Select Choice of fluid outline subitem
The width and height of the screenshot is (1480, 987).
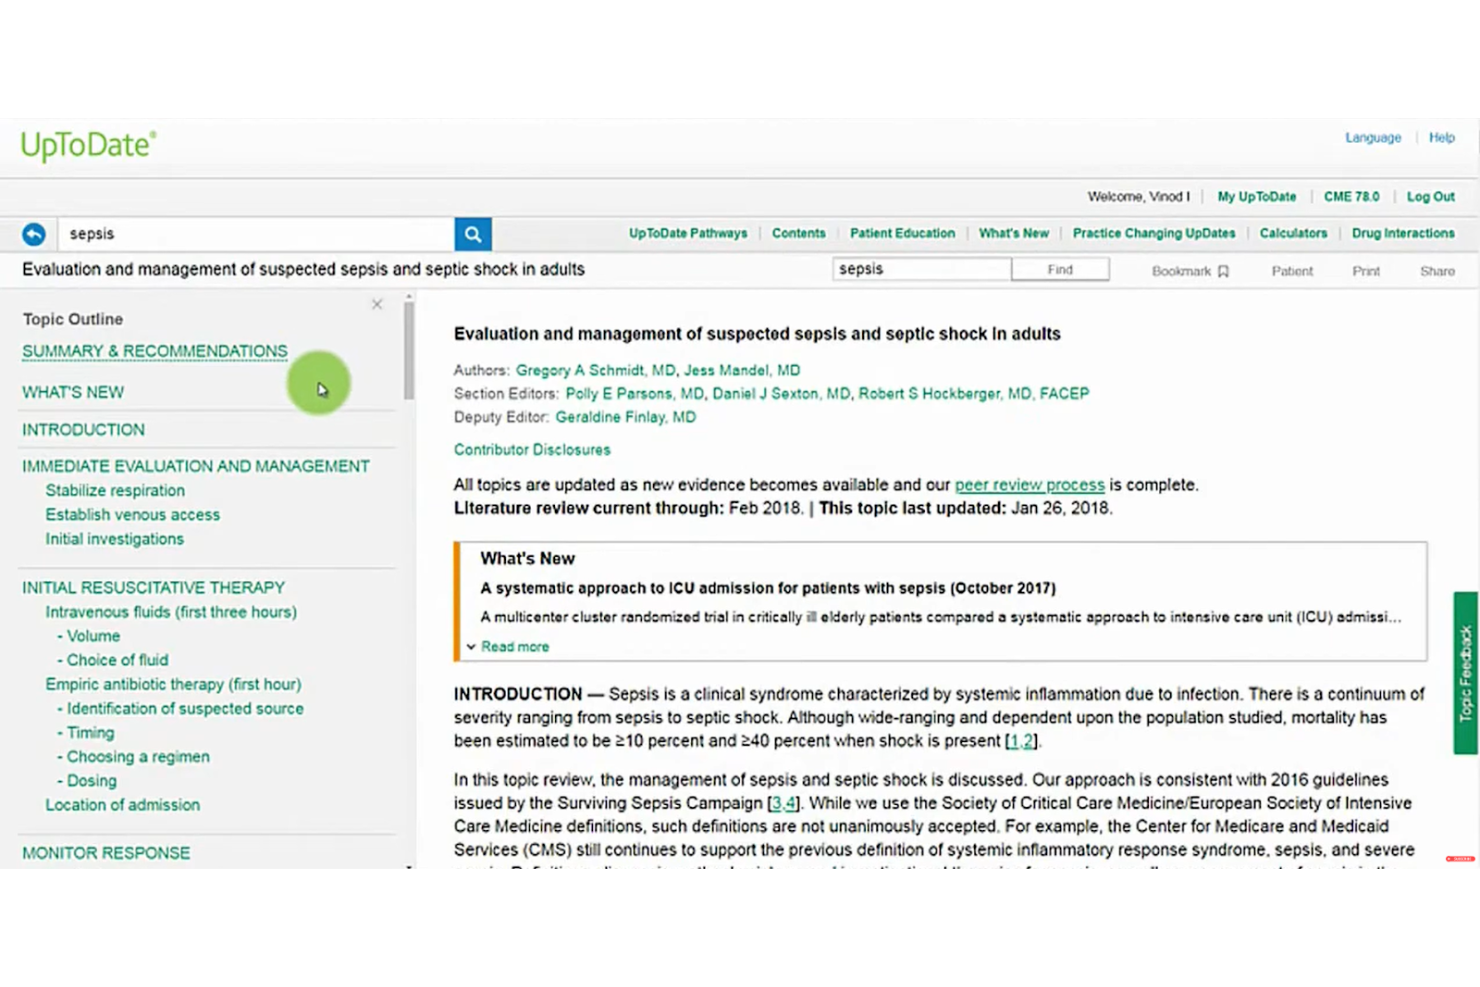(117, 660)
